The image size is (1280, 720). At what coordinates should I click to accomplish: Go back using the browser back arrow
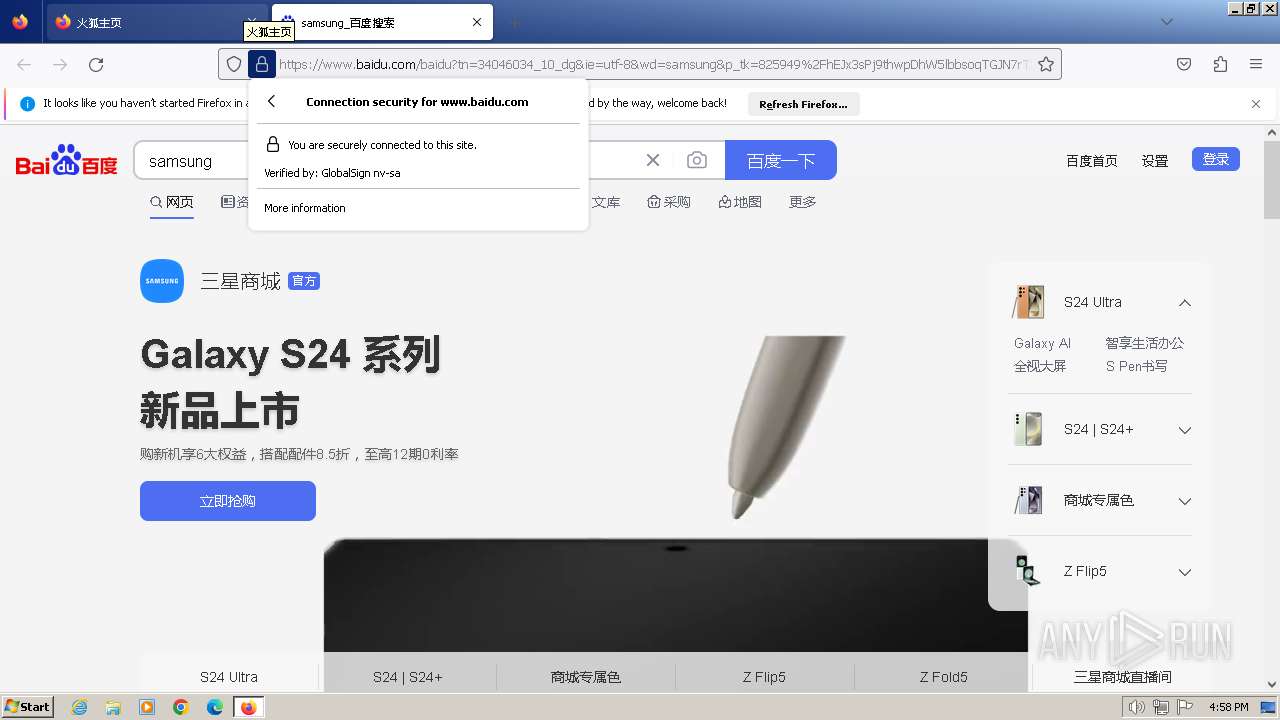click(24, 64)
